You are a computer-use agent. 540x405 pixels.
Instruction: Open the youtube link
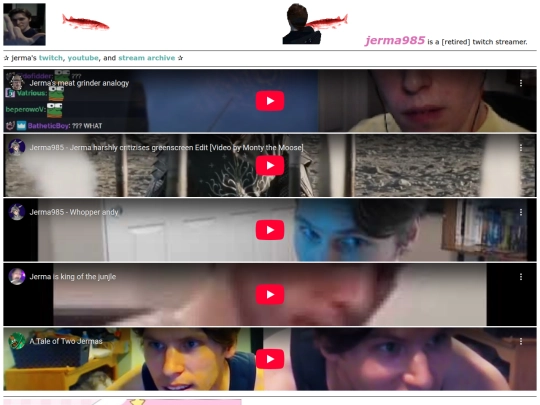pyautogui.click(x=83, y=58)
